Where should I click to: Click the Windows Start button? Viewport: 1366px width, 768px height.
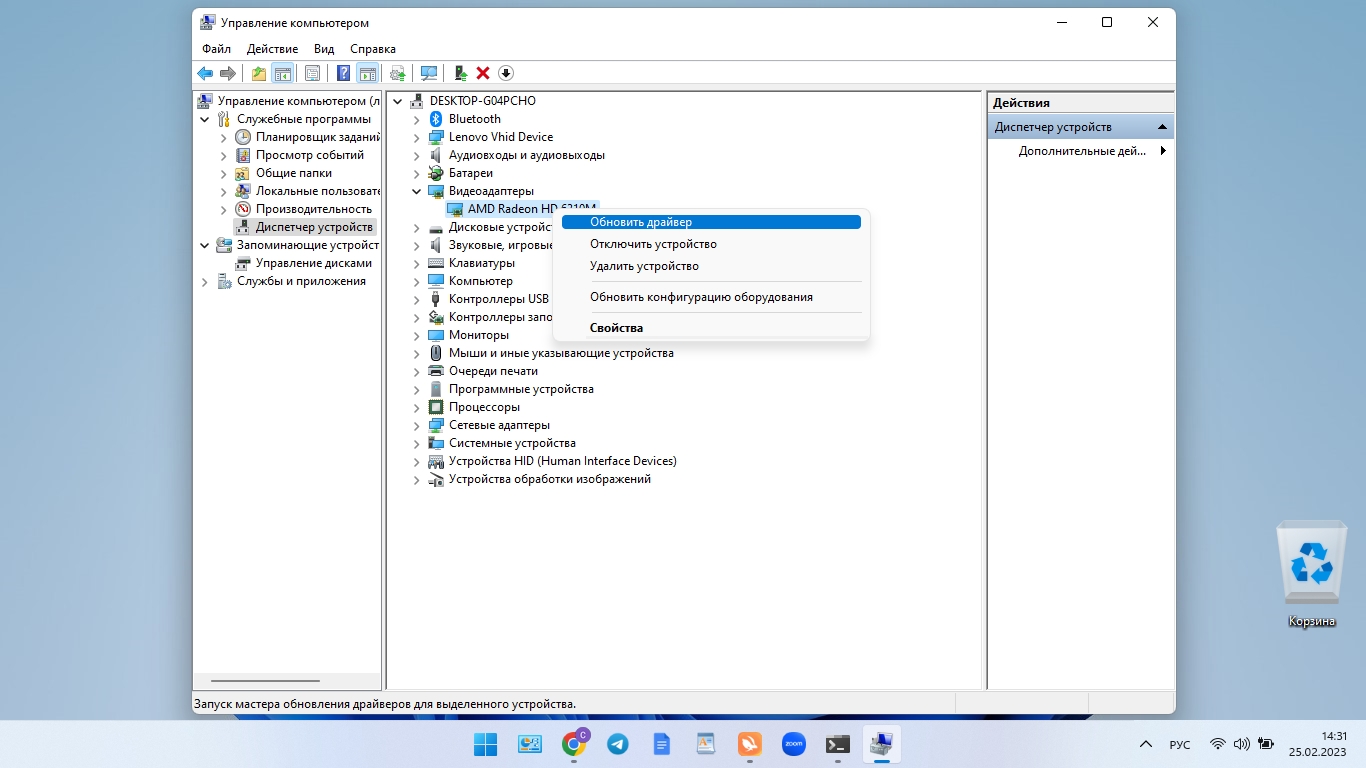coord(485,744)
